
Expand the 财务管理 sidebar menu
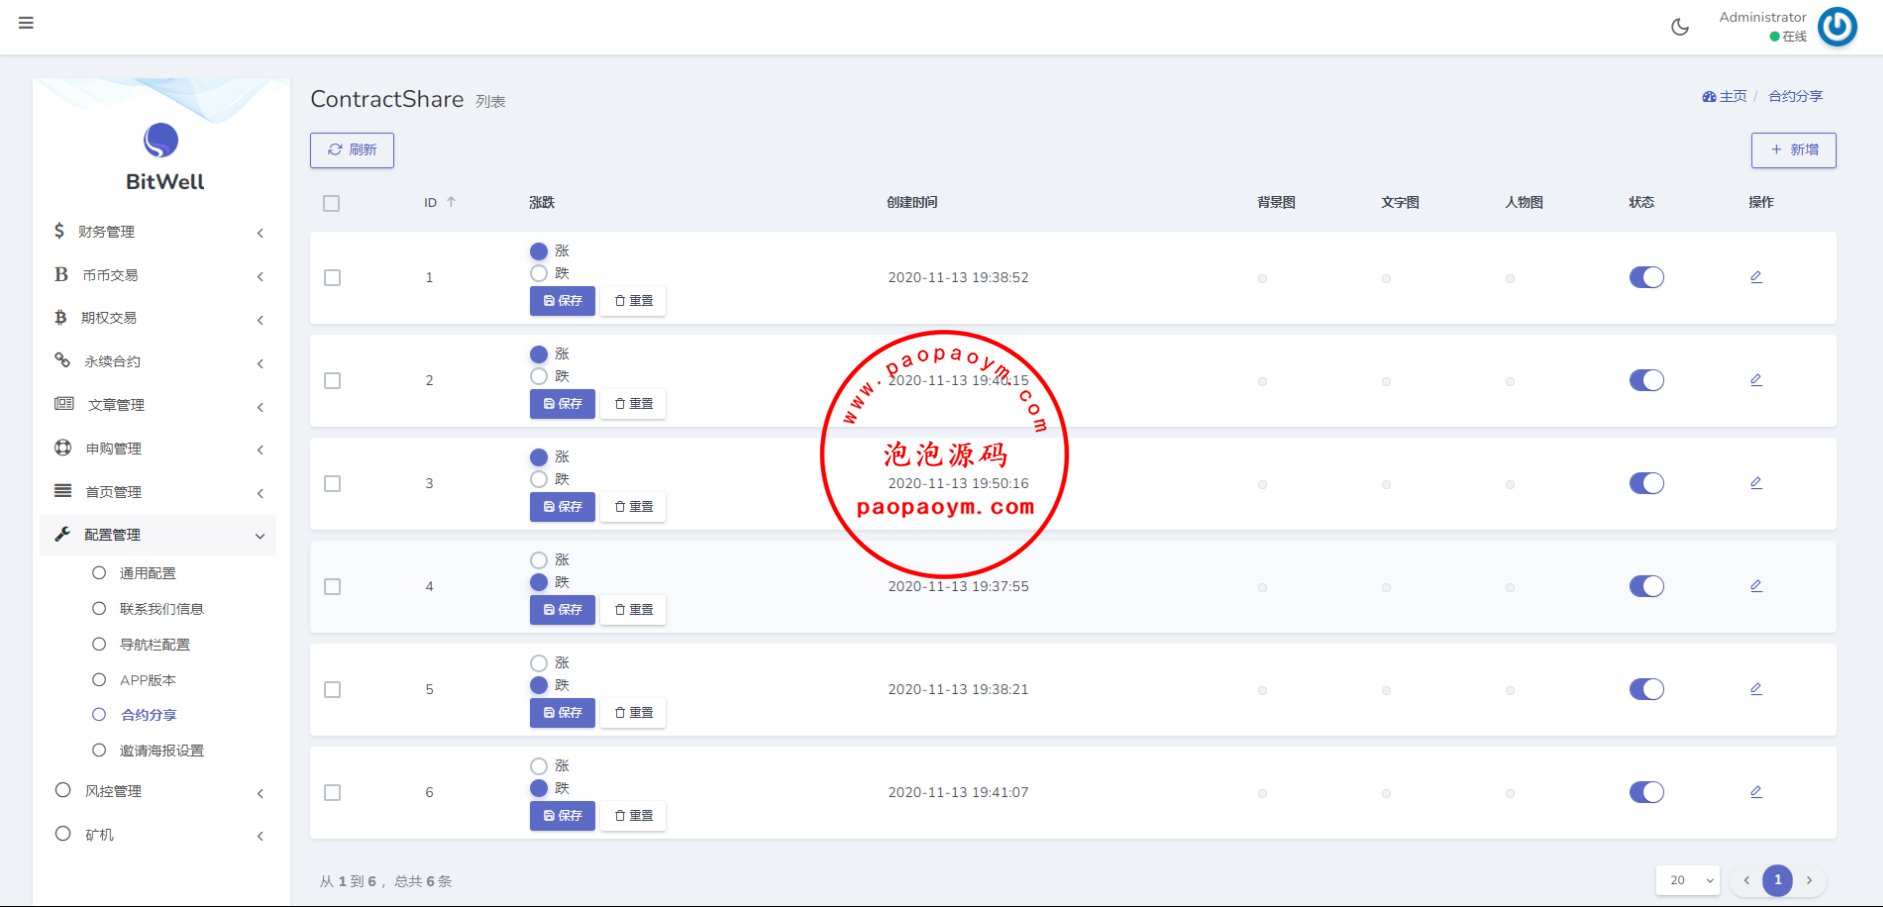(160, 232)
